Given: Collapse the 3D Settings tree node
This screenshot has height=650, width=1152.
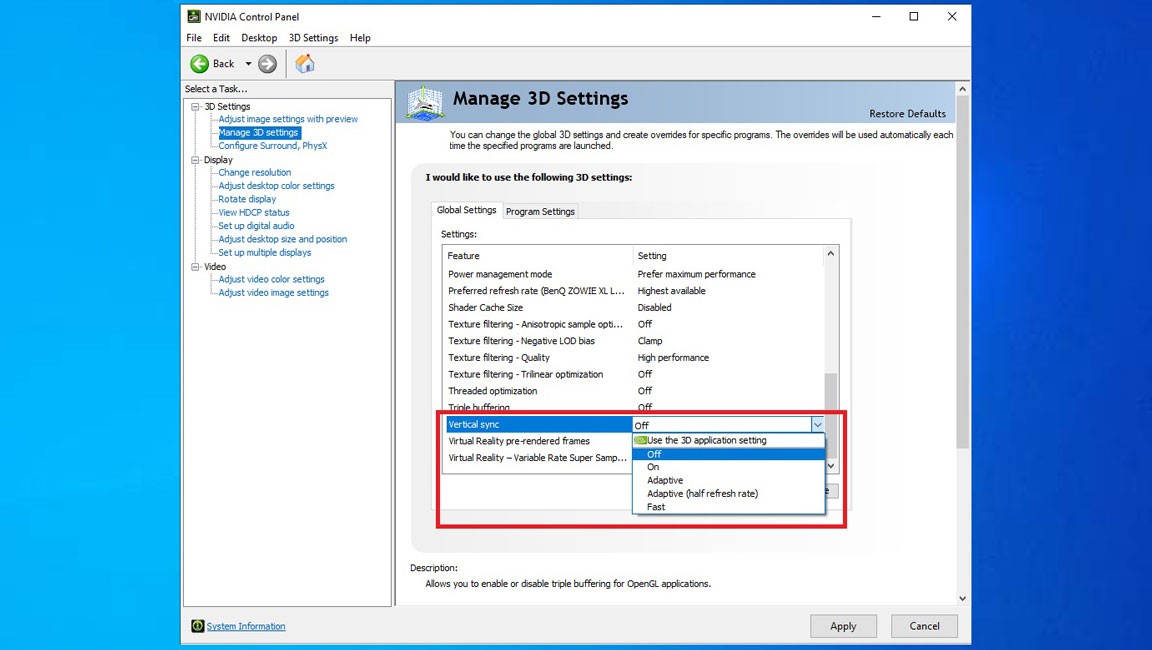Looking at the screenshot, I should 196,106.
